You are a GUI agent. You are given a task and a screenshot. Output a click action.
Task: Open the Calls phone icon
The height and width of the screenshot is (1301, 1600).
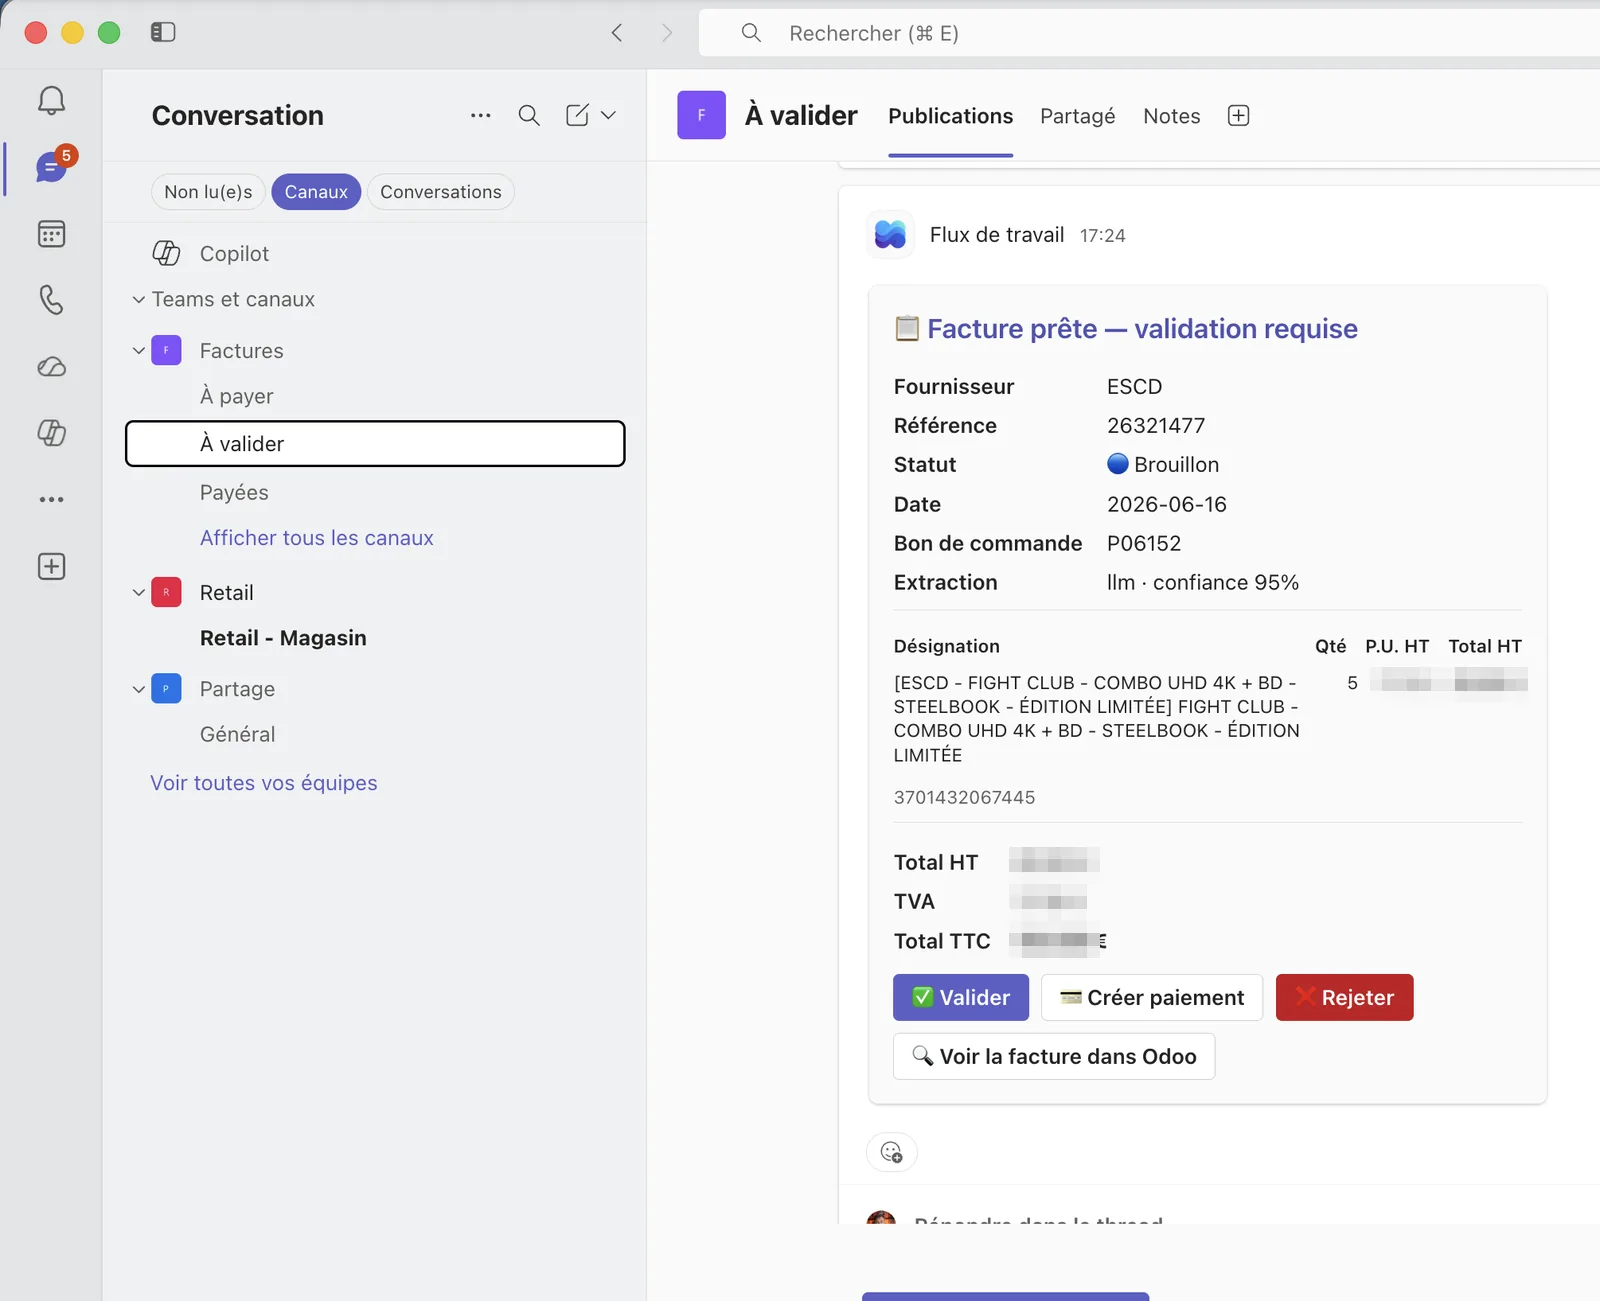(x=51, y=299)
